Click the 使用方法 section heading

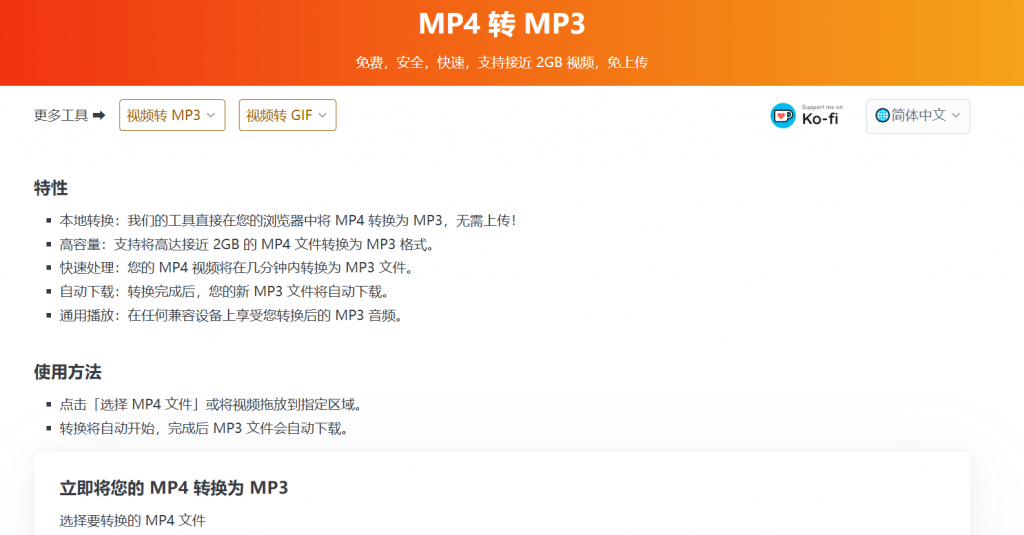click(68, 371)
